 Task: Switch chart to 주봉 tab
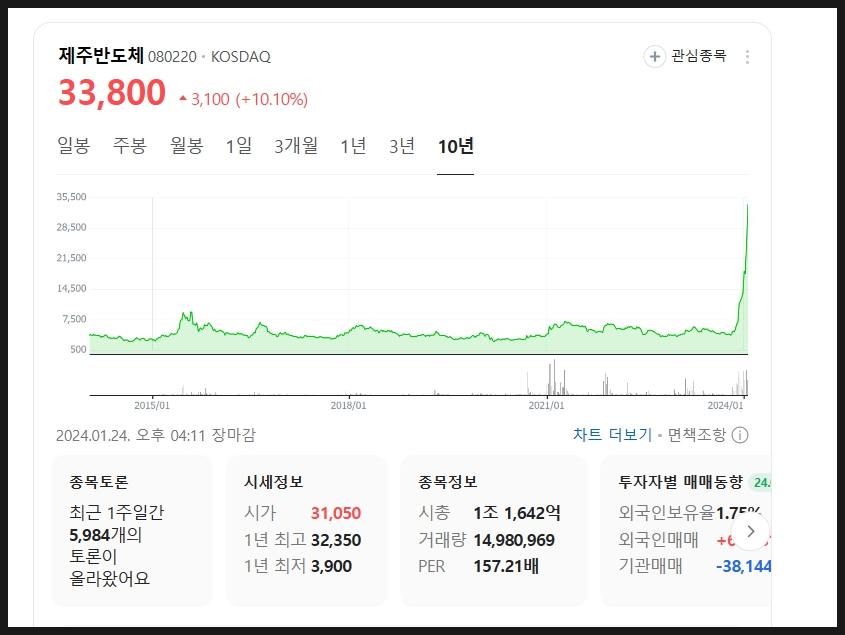tap(129, 146)
